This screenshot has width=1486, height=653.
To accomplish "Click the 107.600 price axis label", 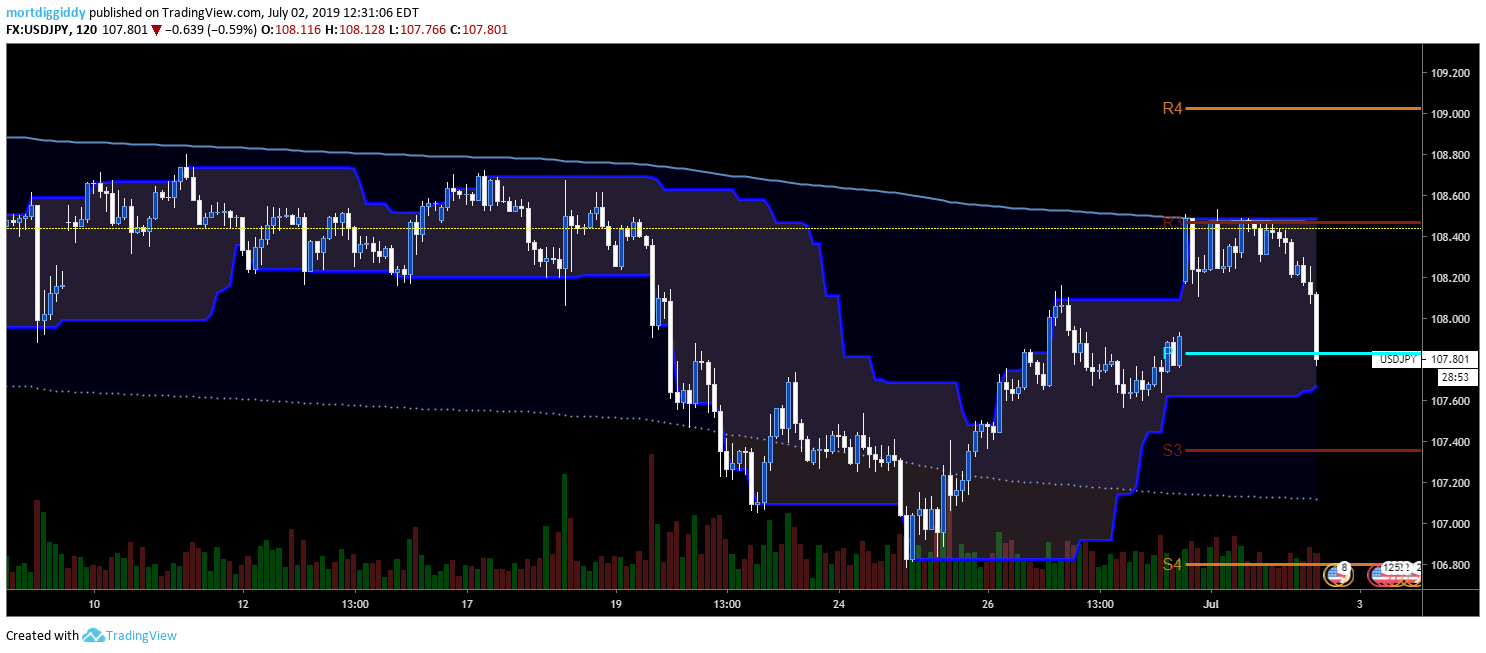I will click(x=1449, y=401).
